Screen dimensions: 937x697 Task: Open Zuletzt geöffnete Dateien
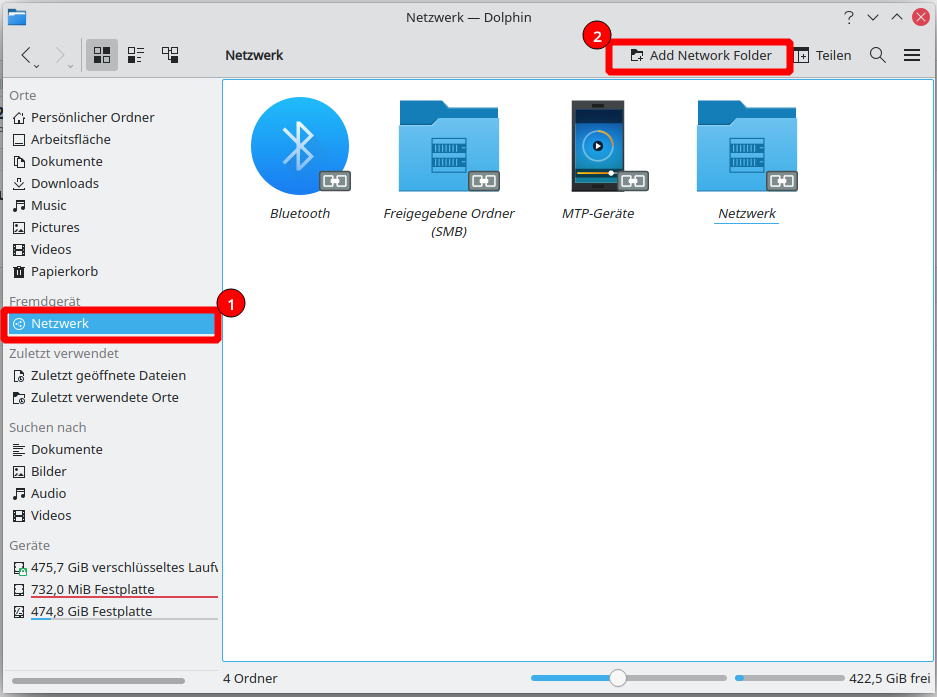111,376
